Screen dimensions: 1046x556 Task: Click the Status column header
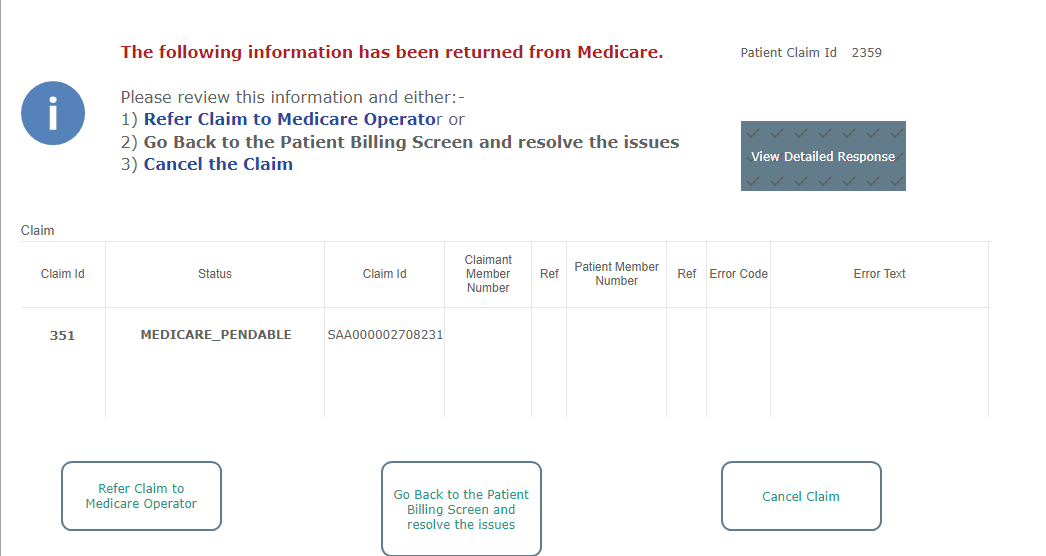215,274
